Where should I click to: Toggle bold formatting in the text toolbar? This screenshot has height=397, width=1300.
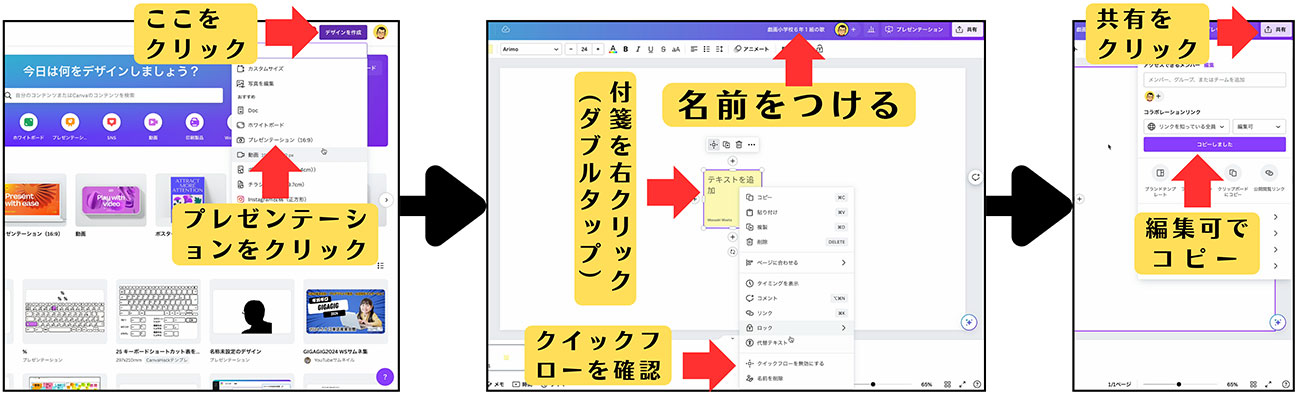point(626,48)
